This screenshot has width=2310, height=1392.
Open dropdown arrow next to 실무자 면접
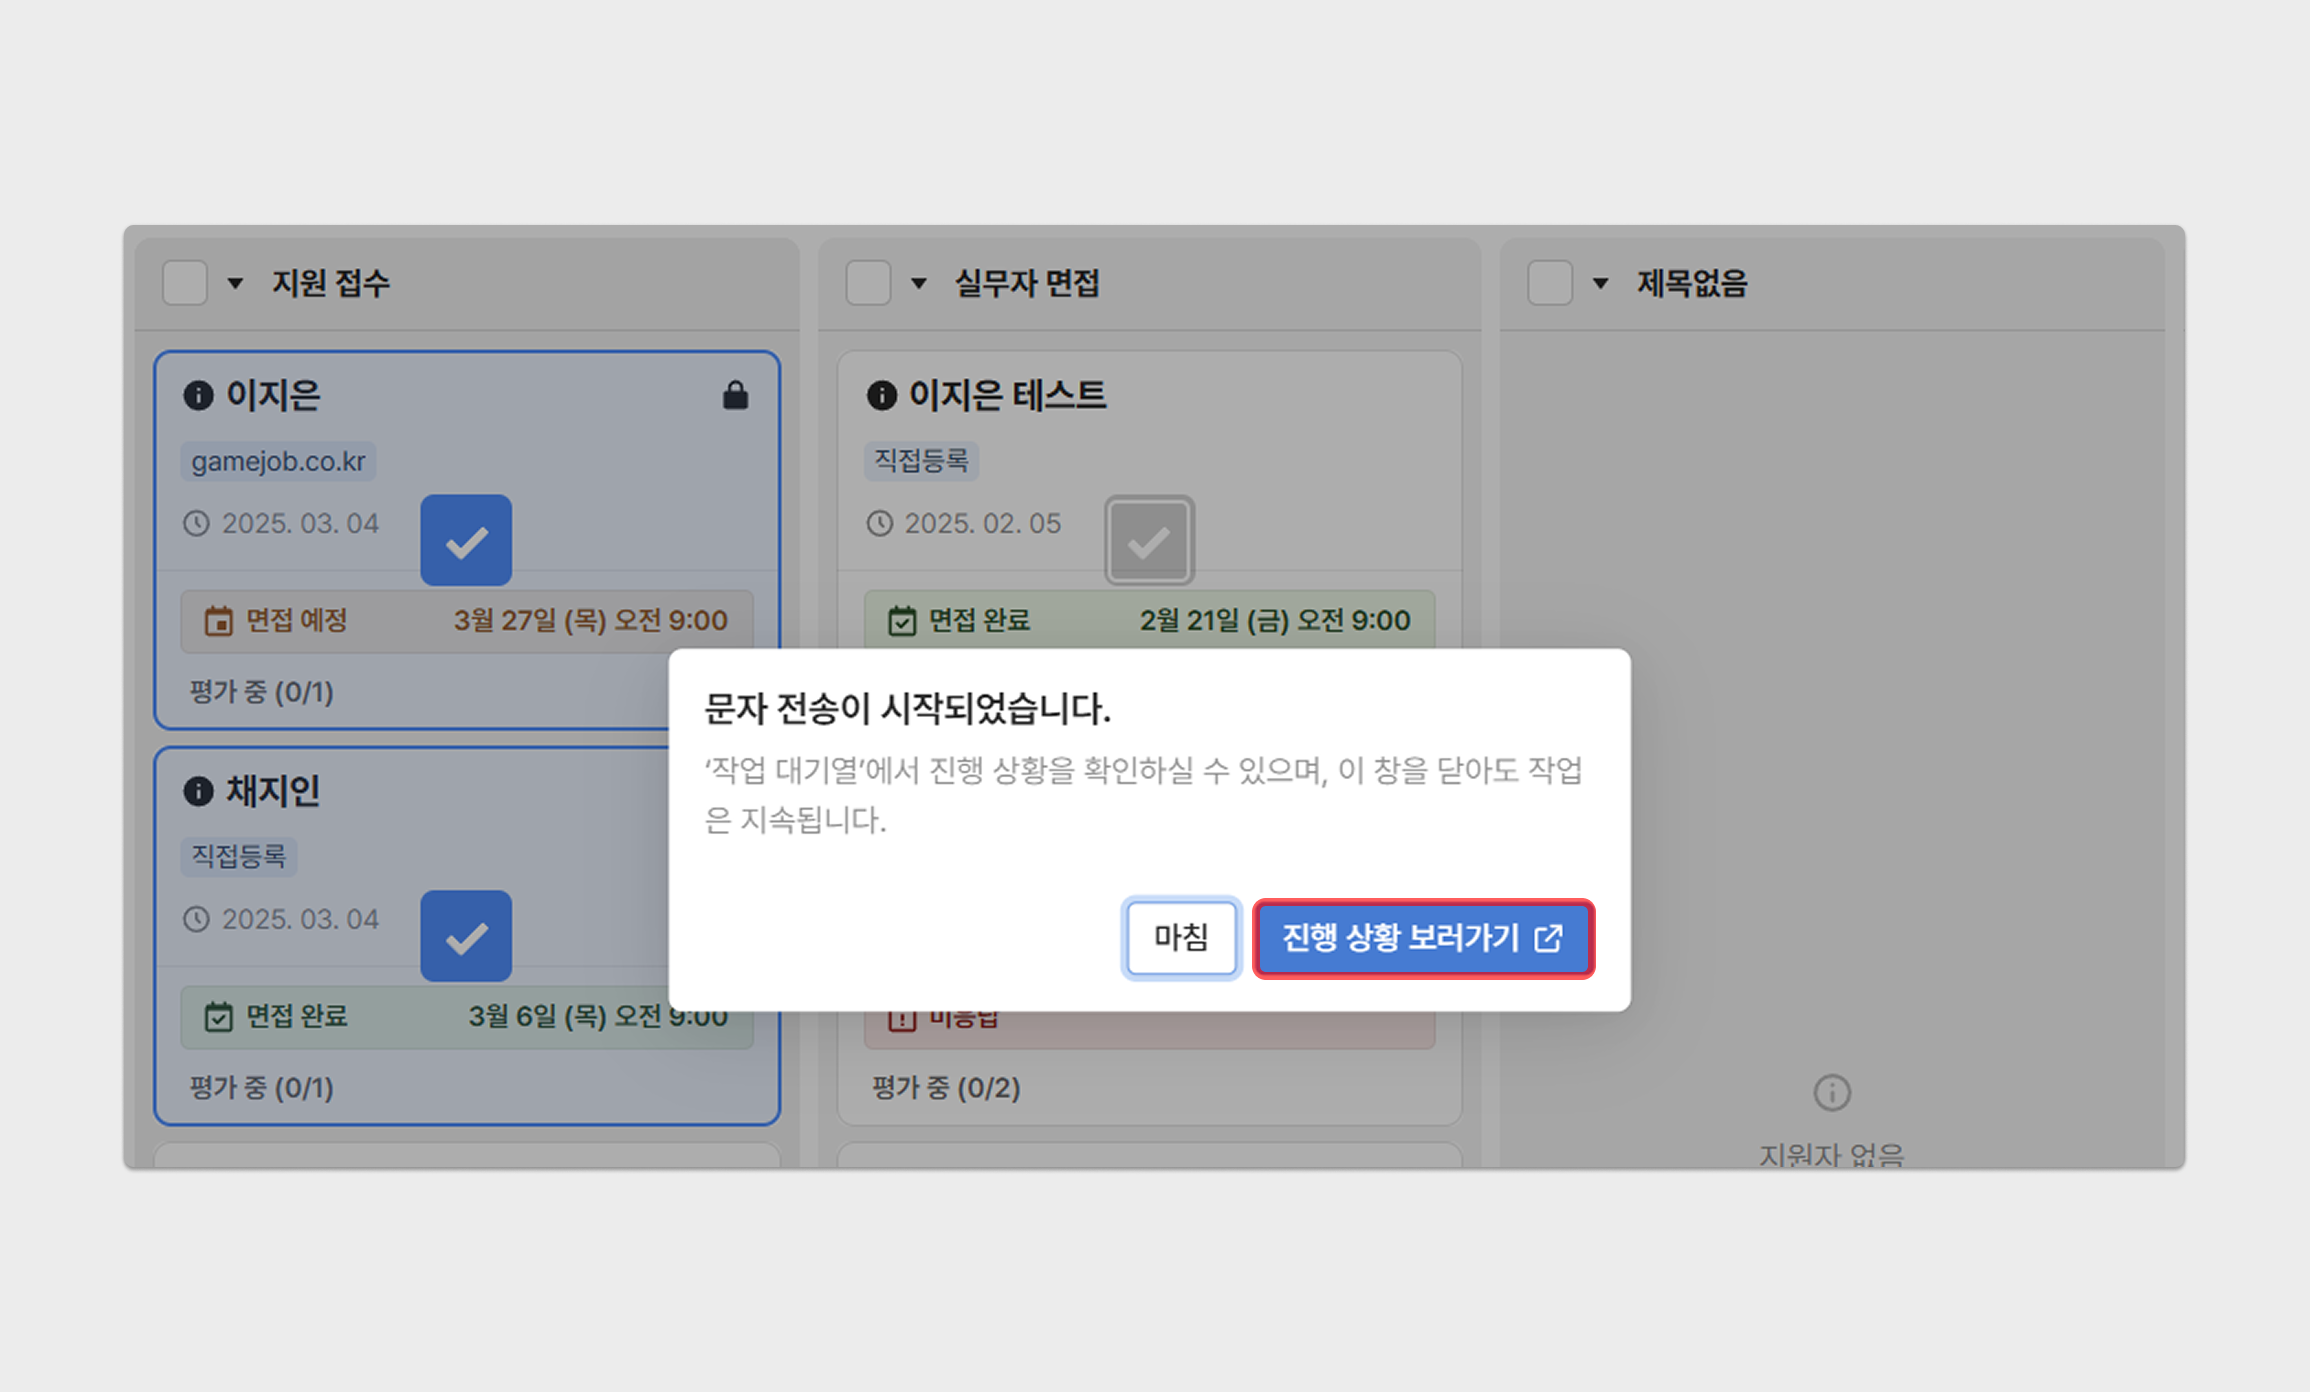(918, 284)
